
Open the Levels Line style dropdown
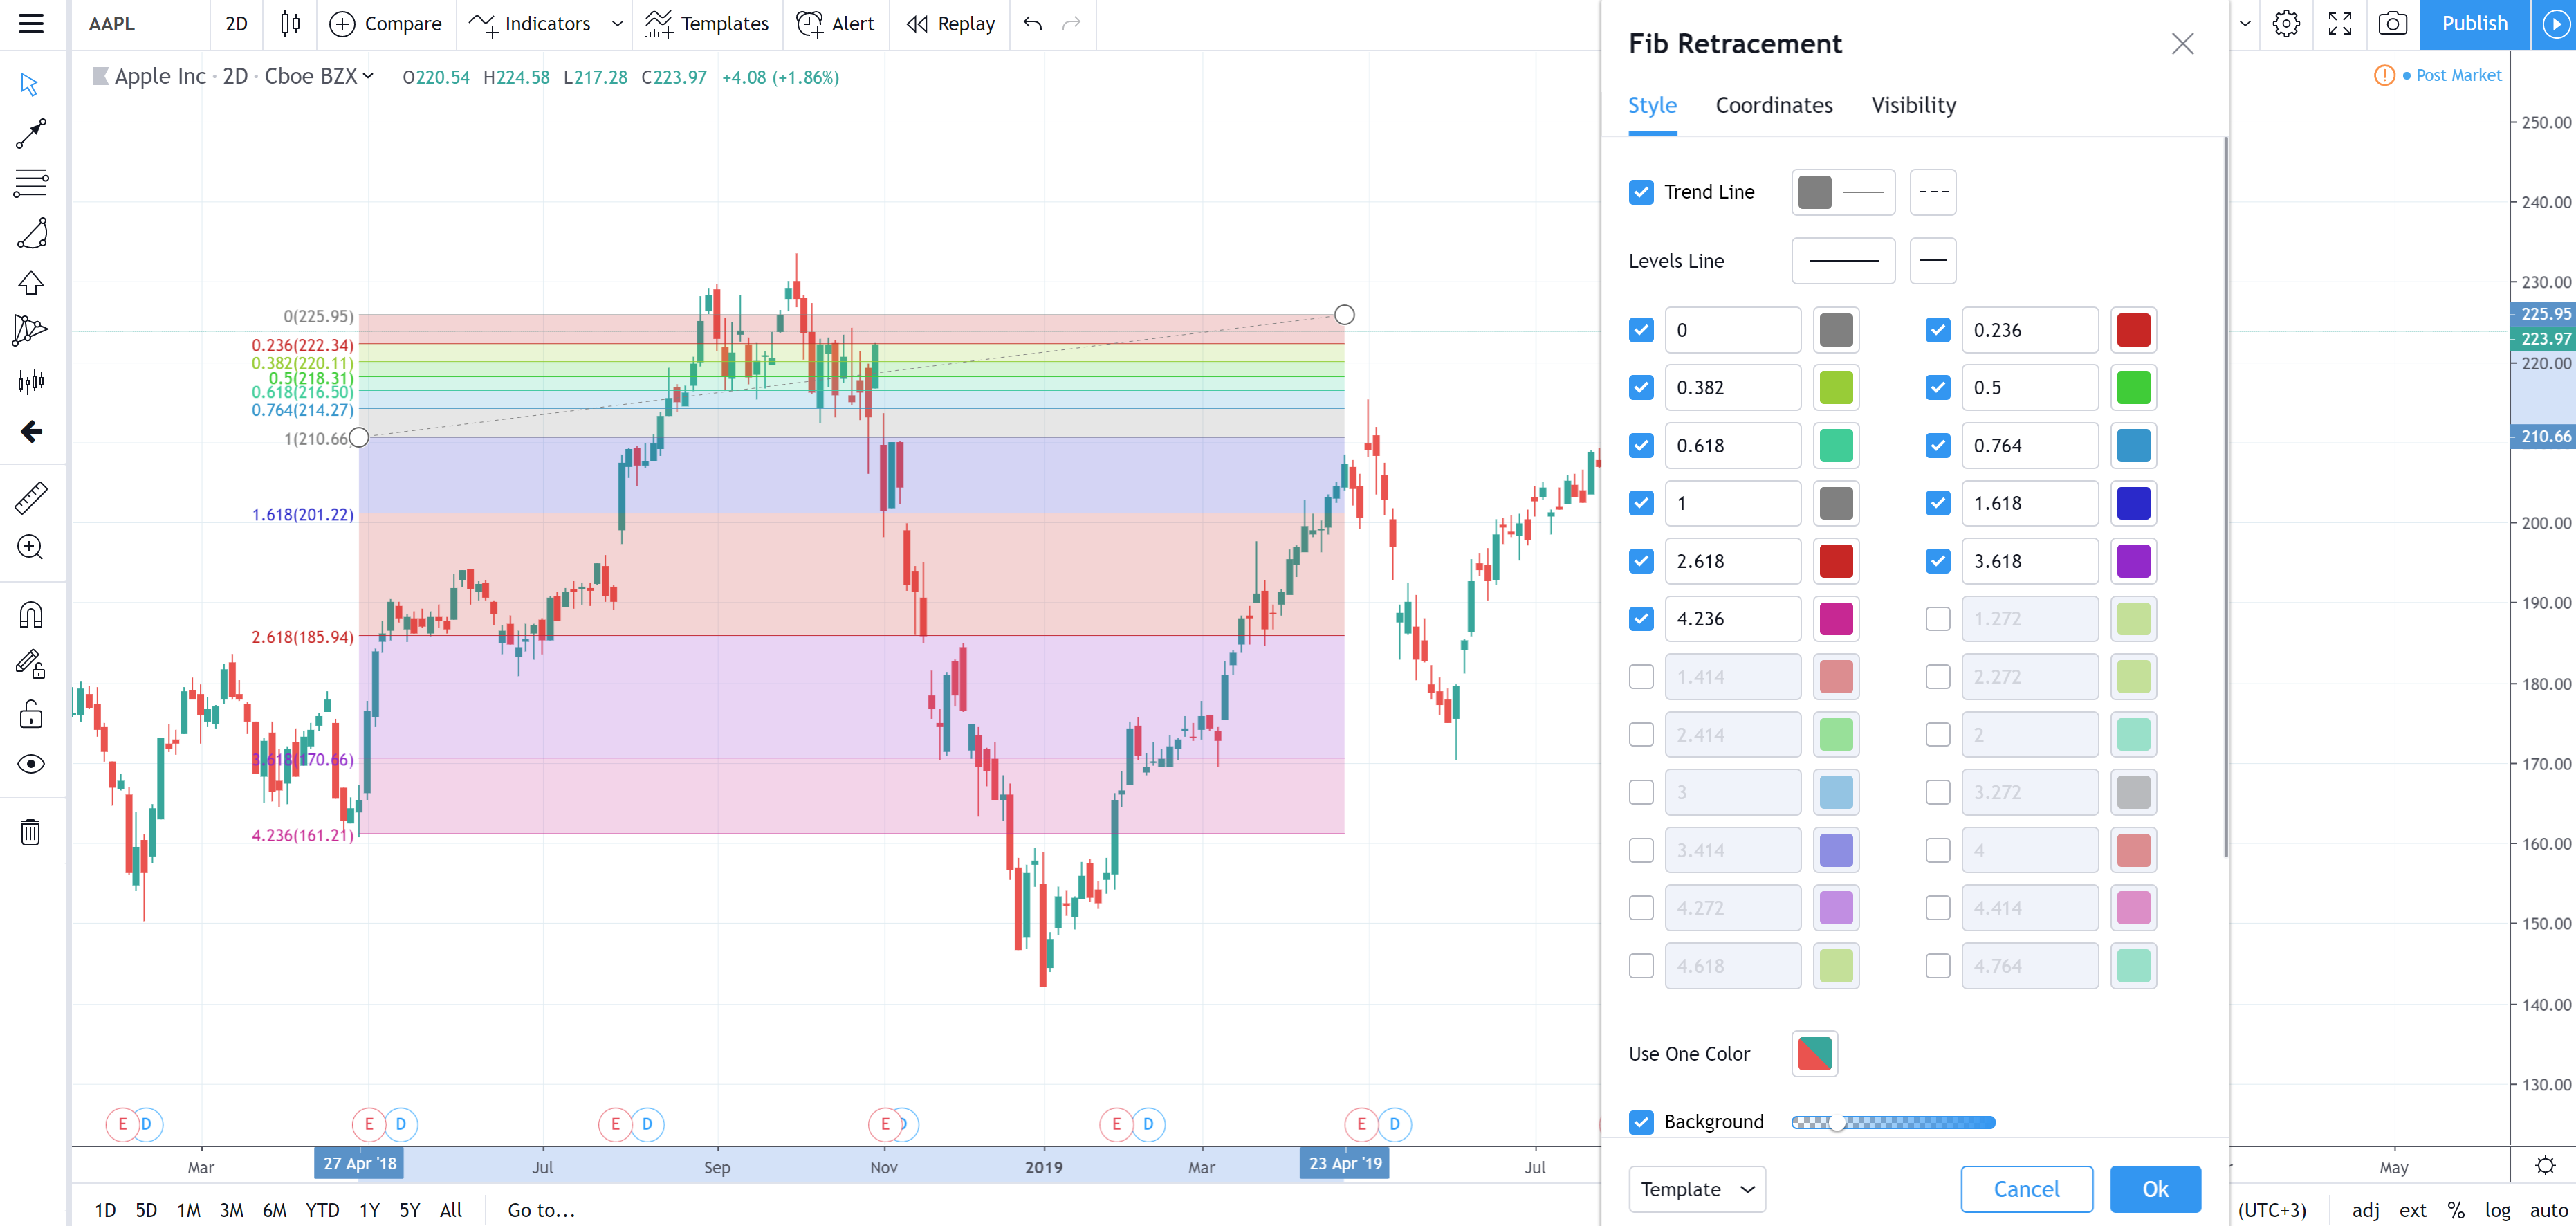click(x=1932, y=261)
